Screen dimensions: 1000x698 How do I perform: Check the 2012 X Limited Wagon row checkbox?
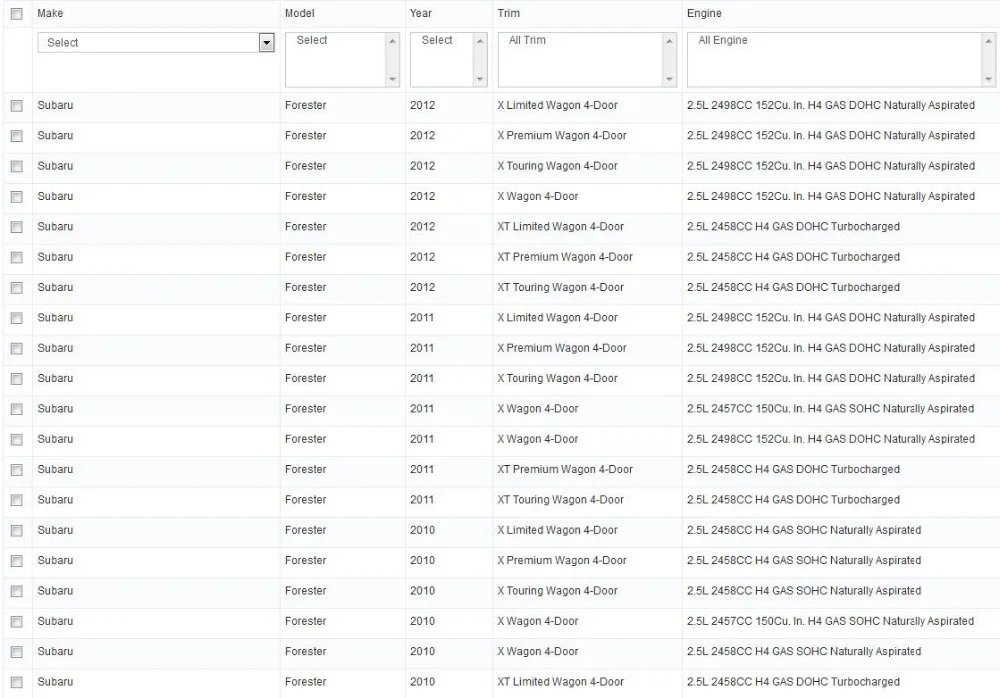coord(17,105)
